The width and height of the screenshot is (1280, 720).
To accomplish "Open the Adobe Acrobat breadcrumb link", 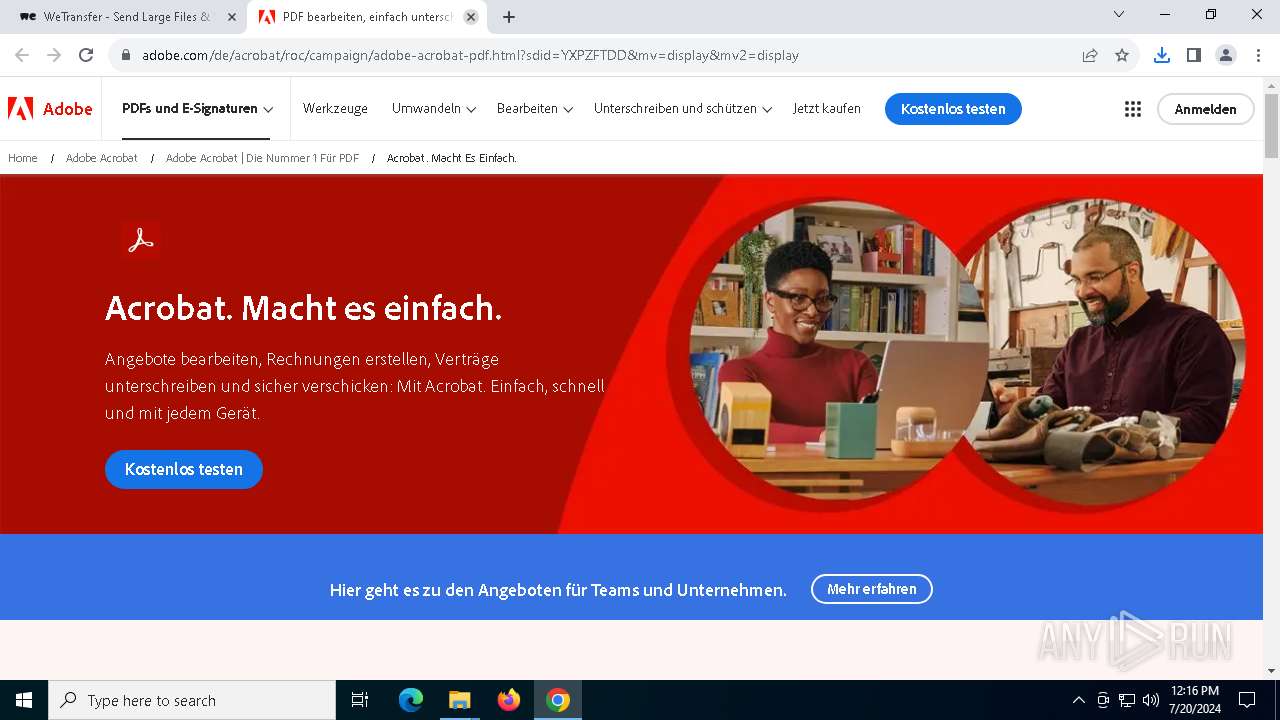I will [x=102, y=158].
